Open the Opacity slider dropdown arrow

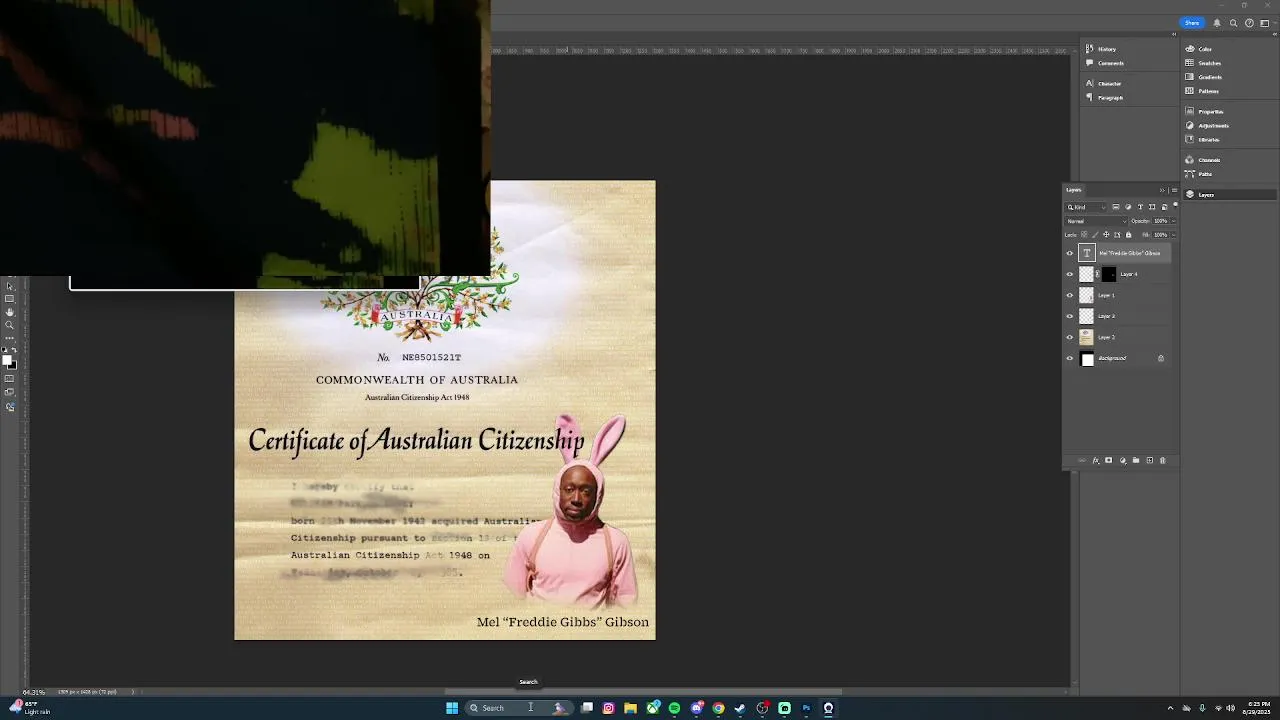(x=1174, y=221)
